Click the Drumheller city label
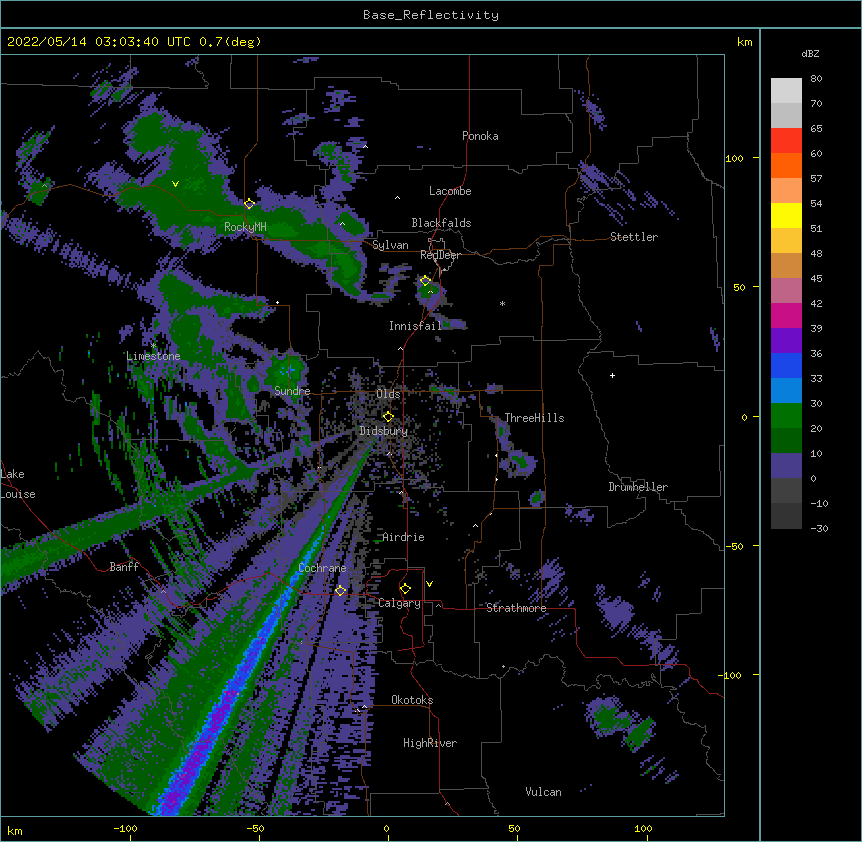The image size is (862, 842). (x=638, y=487)
